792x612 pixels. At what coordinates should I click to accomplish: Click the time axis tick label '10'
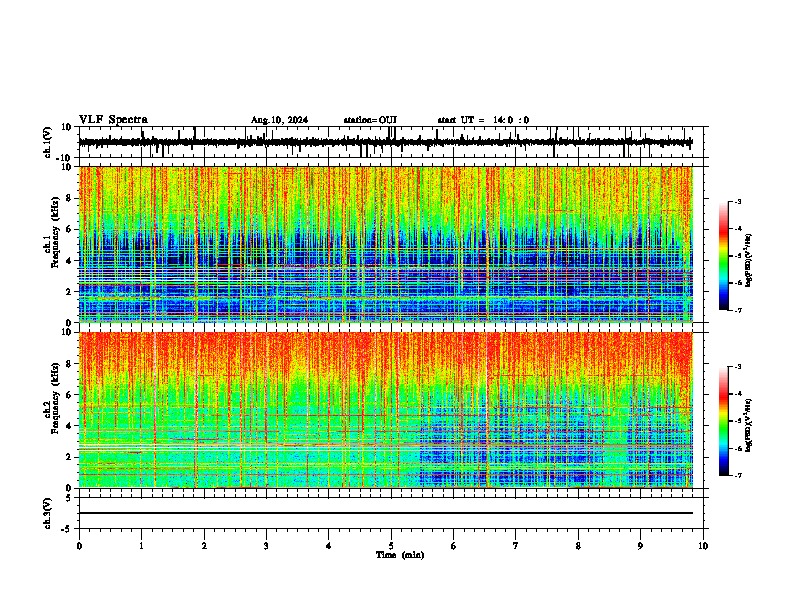(703, 546)
